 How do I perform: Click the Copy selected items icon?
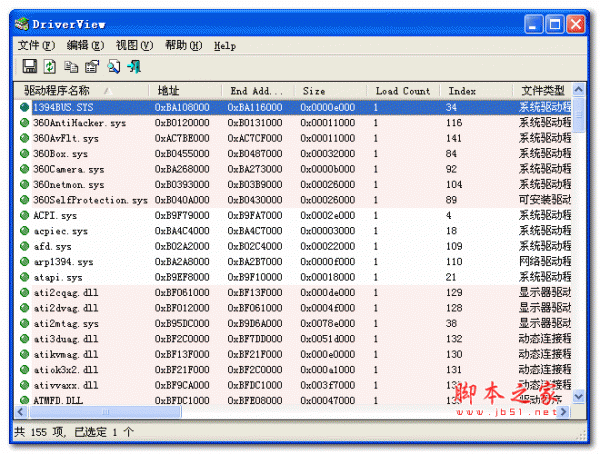click(x=70, y=67)
